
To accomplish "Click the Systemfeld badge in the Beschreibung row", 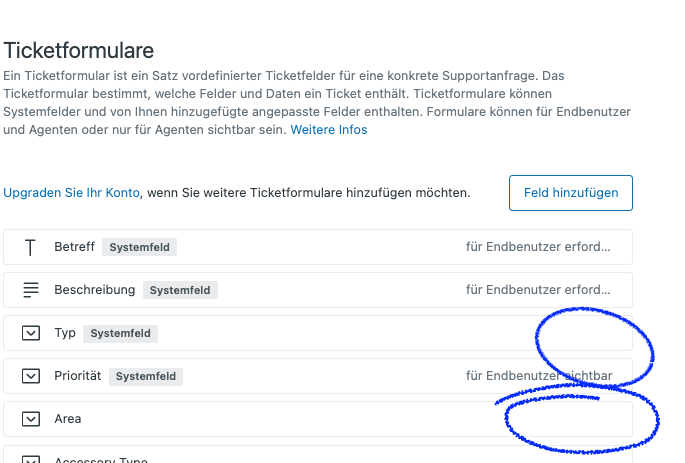I will (180, 290).
